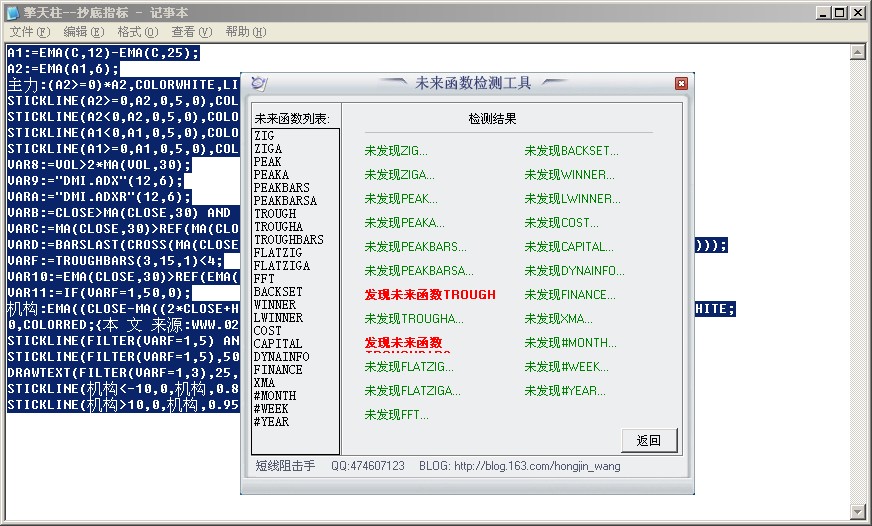
Task: Select ZIG in the function list
Action: pyautogui.click(x=264, y=136)
